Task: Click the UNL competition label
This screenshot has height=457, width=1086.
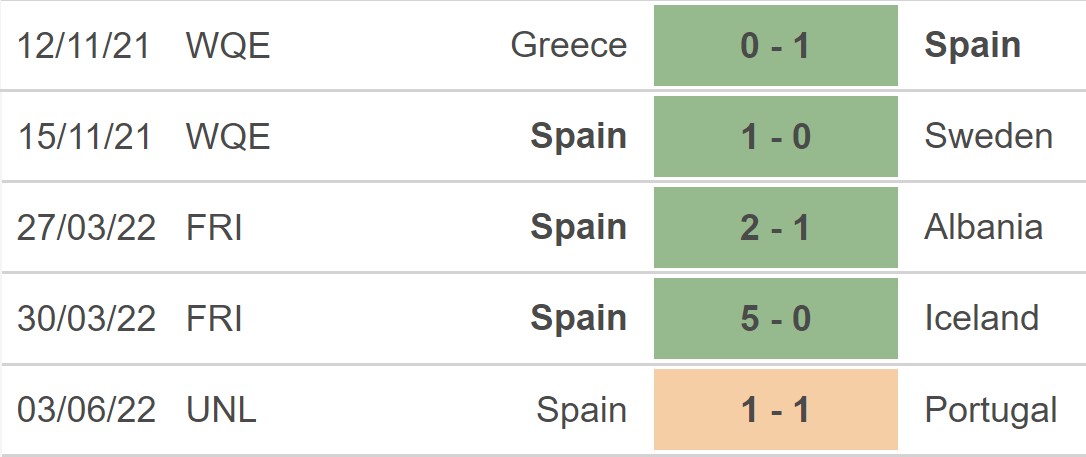Action: [x=221, y=410]
